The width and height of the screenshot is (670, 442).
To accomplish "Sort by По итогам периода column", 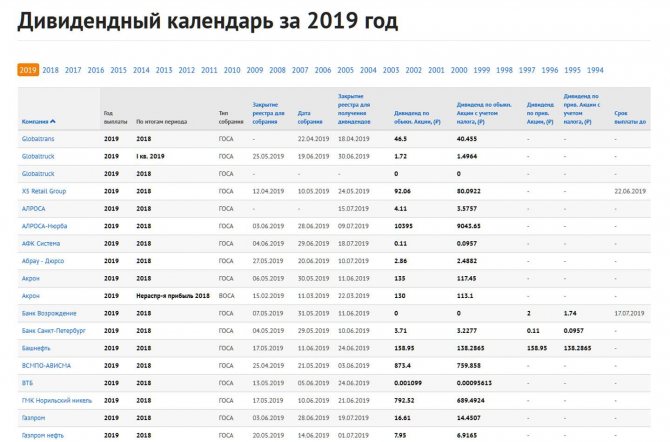I will [x=162, y=122].
